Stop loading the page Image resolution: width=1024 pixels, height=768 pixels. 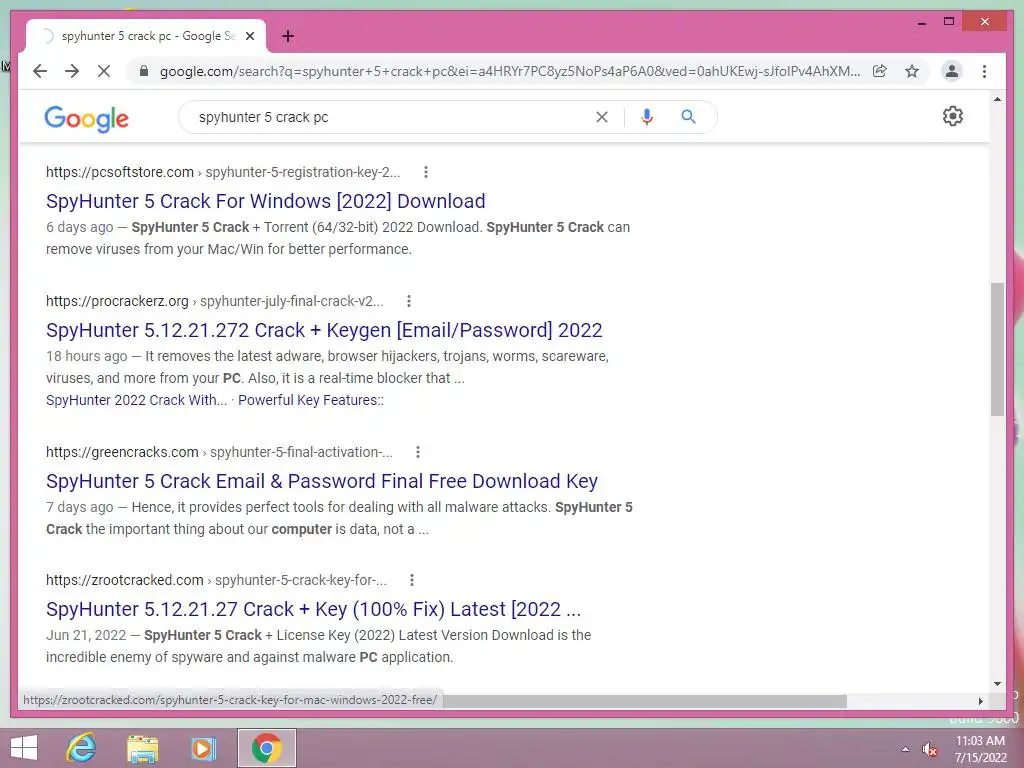pos(104,71)
